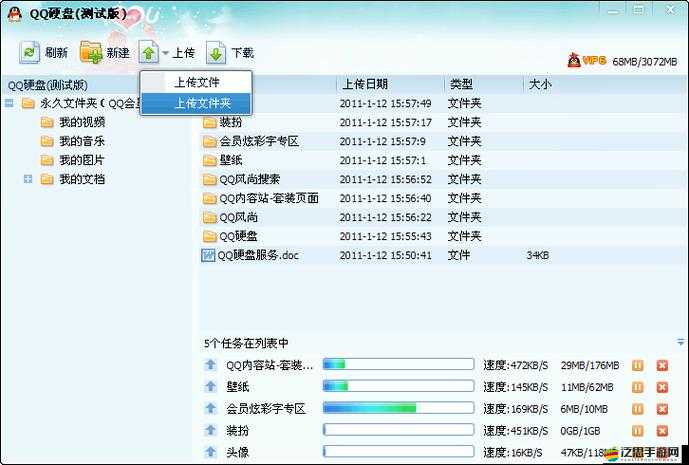Click progress bar of 会员炫彩字专区 task
The height and width of the screenshot is (465, 689).
[398, 408]
